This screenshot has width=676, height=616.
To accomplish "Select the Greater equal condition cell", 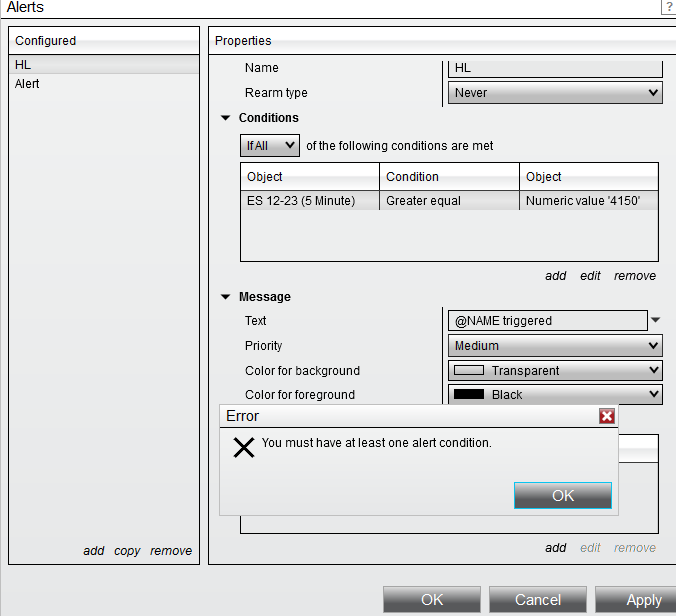I will tap(449, 201).
